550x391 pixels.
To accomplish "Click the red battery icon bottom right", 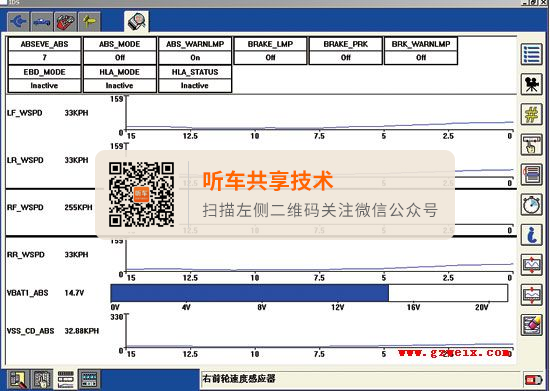I will coord(533,380).
